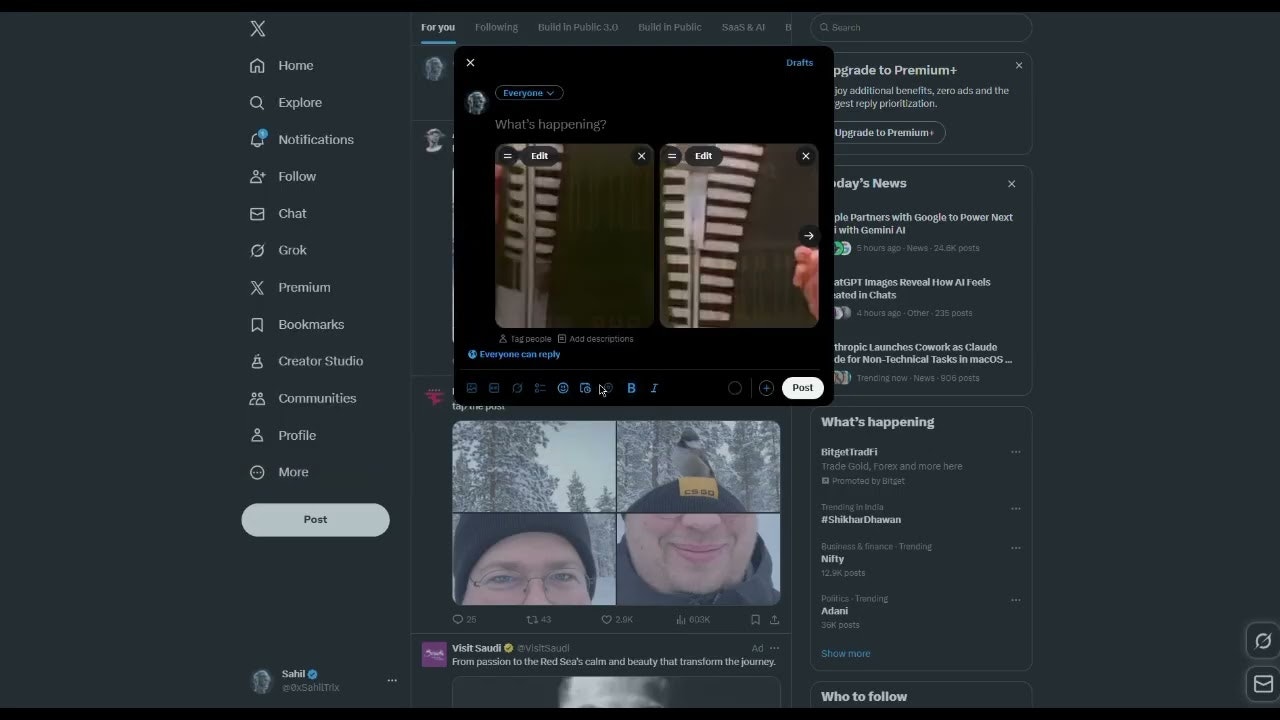1280x720 pixels.
Task: Switch to the Build in Public tab
Action: point(670,27)
